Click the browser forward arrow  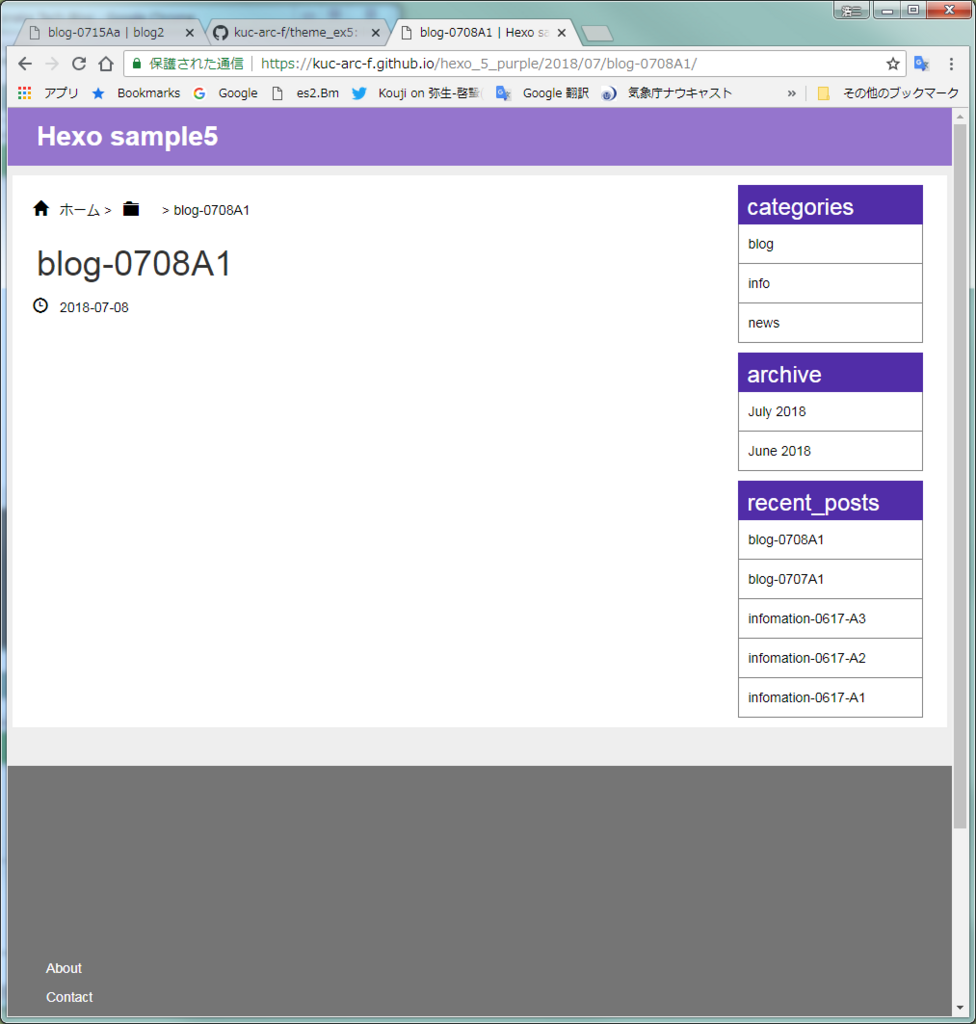tap(52, 63)
